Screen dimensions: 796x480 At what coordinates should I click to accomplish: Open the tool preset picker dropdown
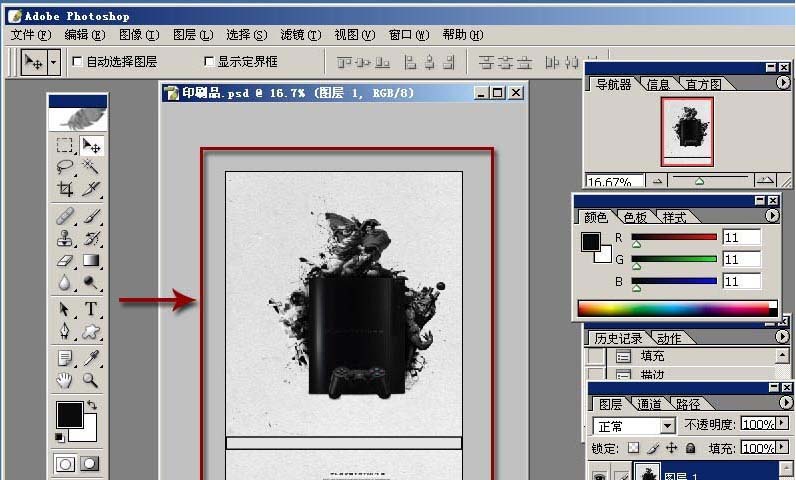tap(54, 63)
